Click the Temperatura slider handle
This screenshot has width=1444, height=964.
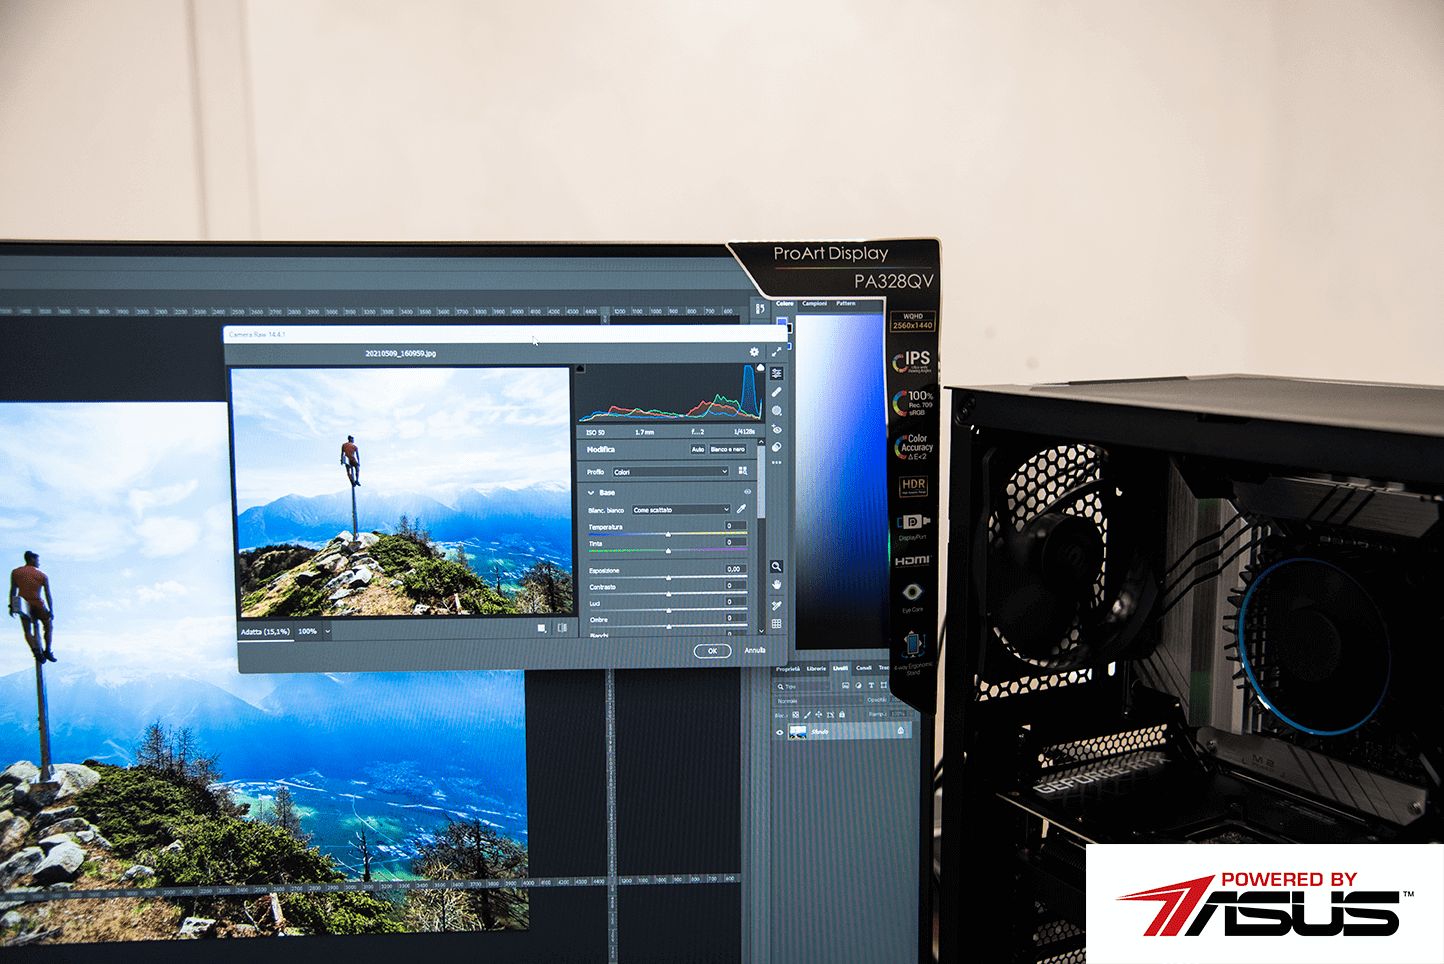[668, 534]
